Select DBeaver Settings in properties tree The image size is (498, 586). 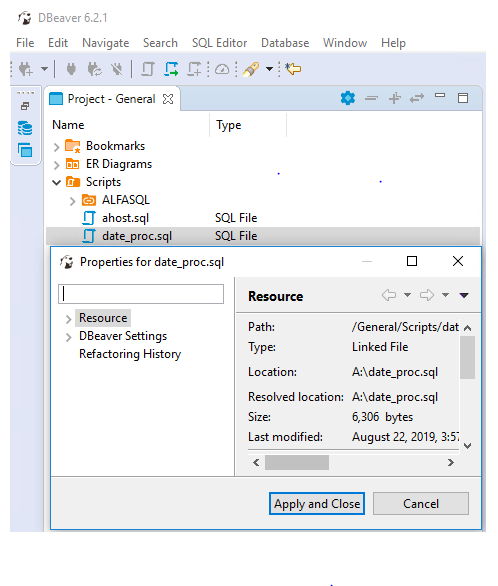(123, 336)
